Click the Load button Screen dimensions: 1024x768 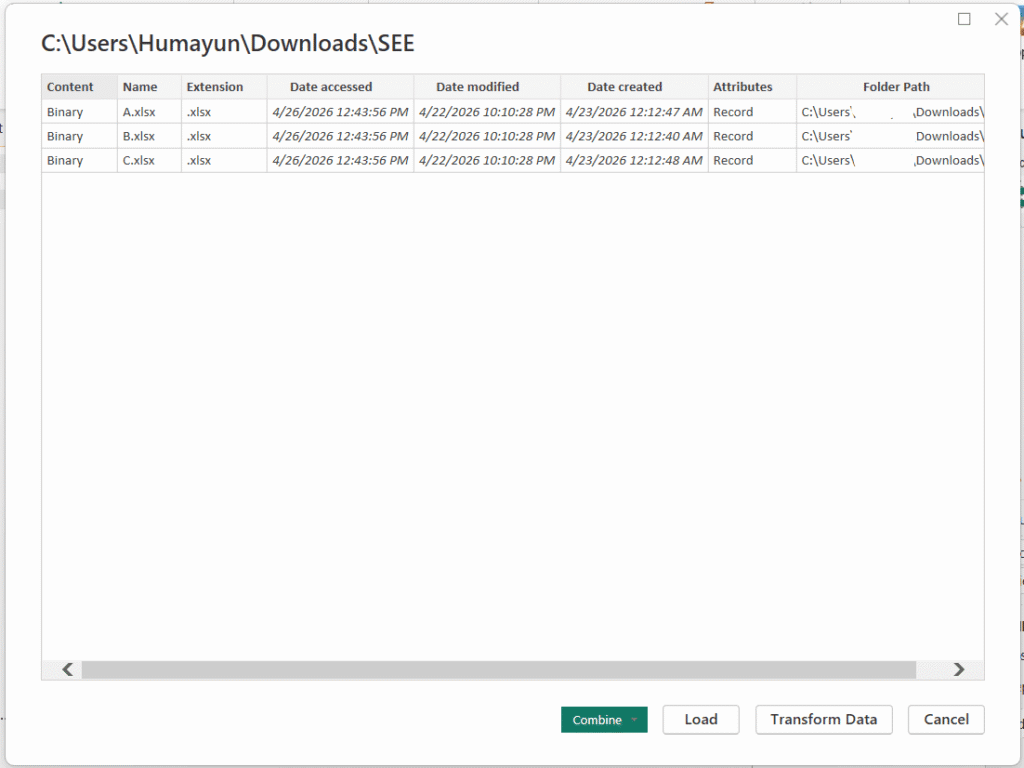pyautogui.click(x=700, y=719)
